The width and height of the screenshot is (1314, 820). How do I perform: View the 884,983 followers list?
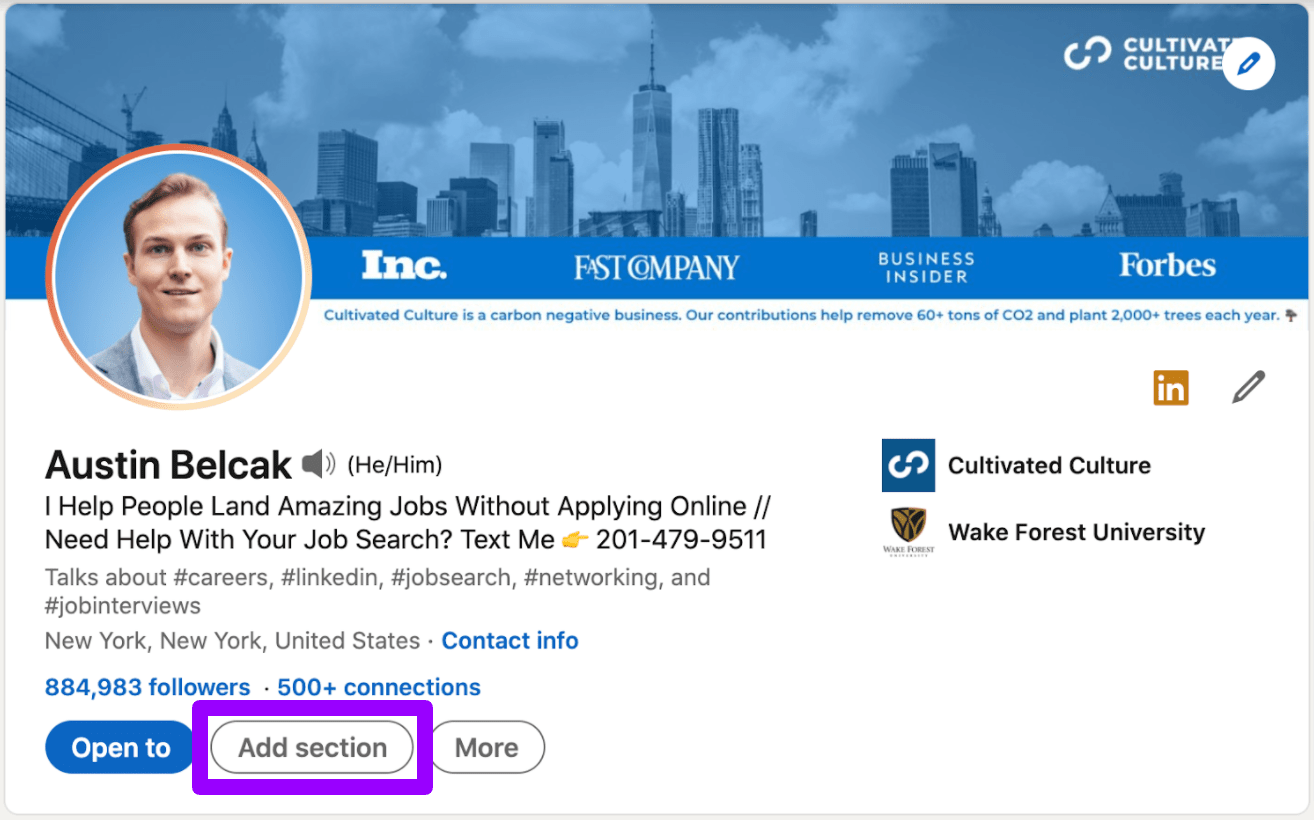(147, 688)
